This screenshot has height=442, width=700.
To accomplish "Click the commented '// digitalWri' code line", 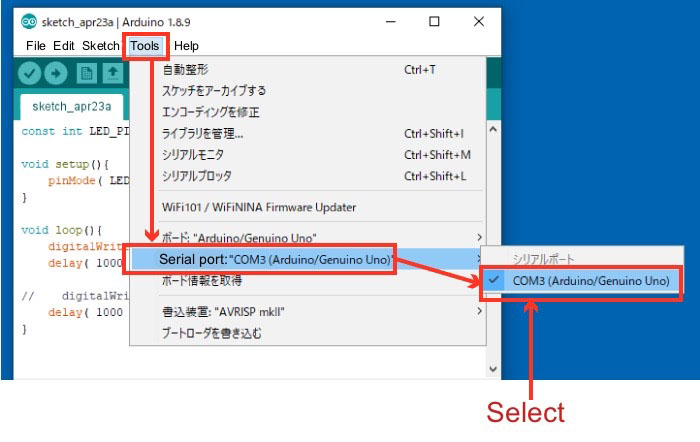I will 75,296.
